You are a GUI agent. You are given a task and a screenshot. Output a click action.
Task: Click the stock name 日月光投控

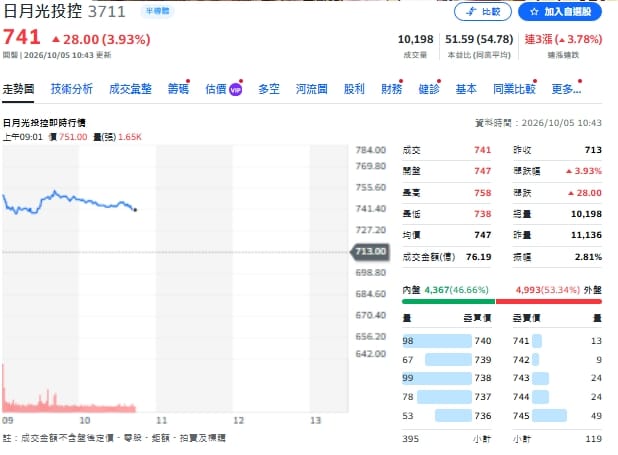[x=43, y=11]
